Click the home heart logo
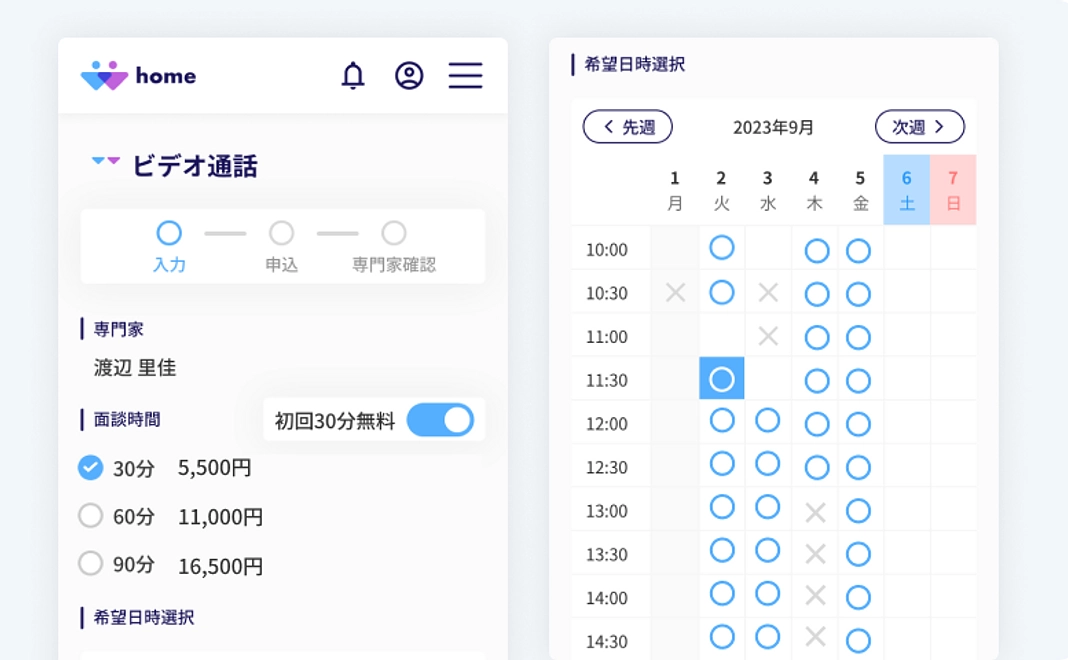Screen dimensions: 1068x660 (104, 76)
